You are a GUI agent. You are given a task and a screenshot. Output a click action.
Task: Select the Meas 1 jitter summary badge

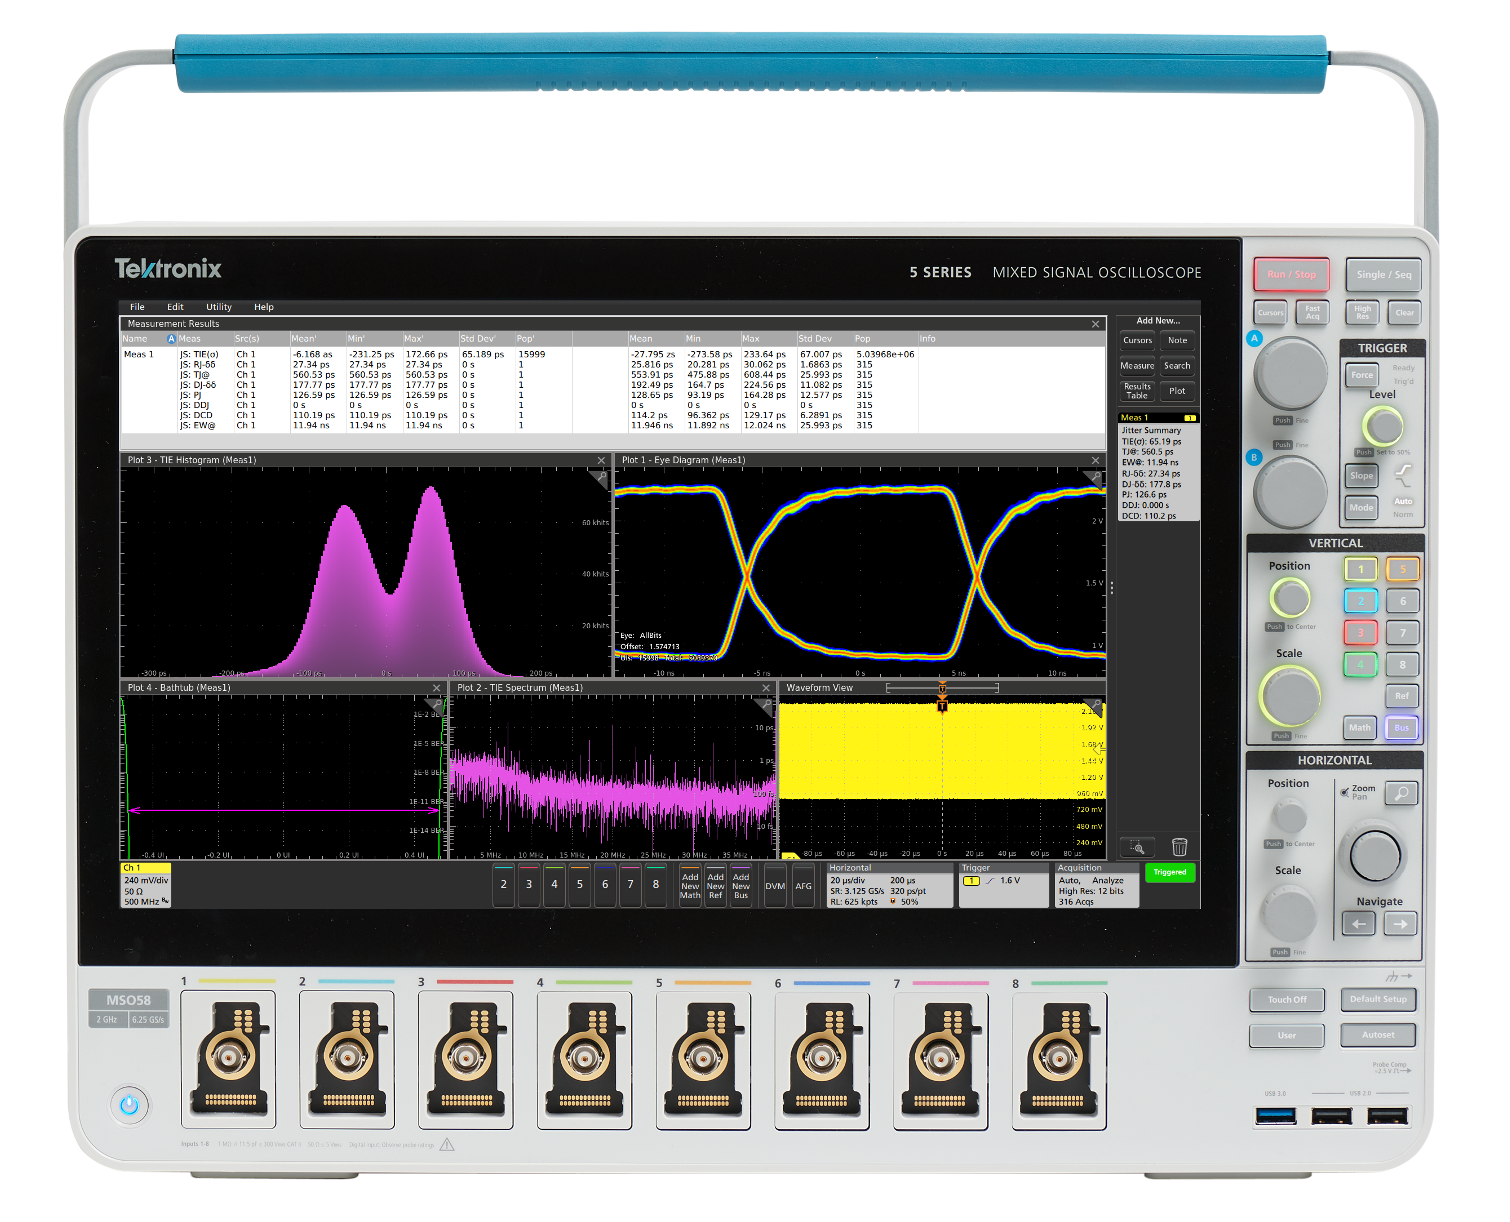[1158, 467]
